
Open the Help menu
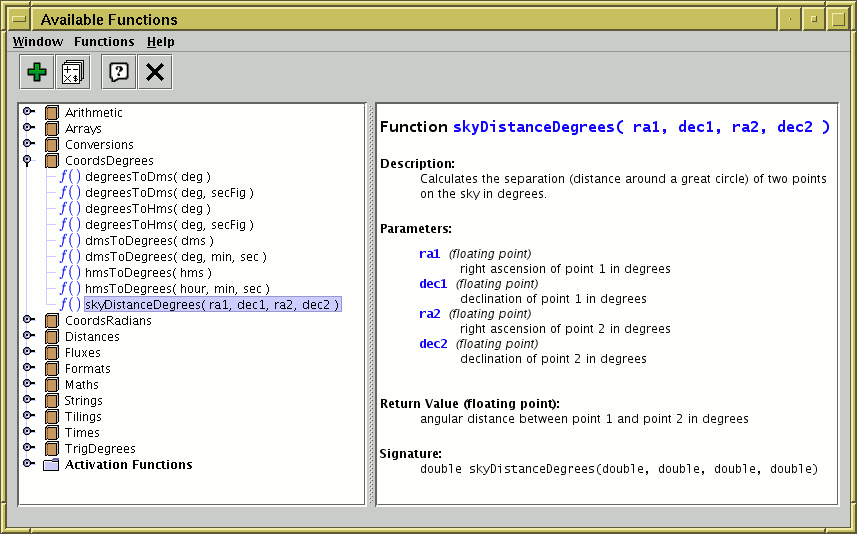[160, 42]
